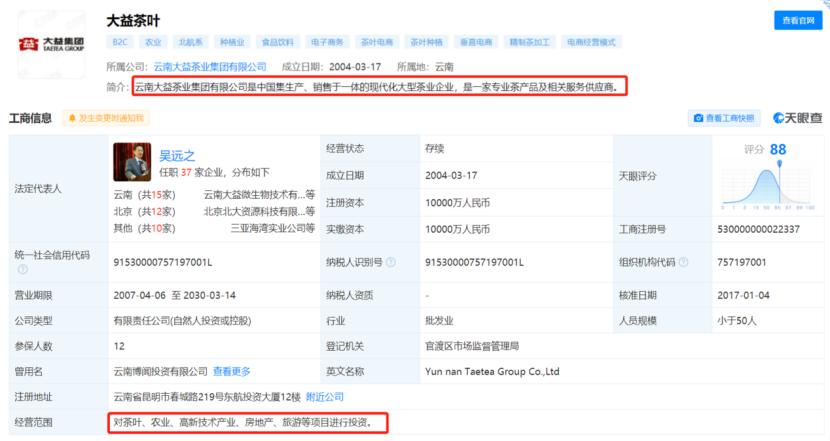The width and height of the screenshot is (830, 441).
Task: Click the English name Yun nan Taetea Group Co.,Ltd
Action: tap(492, 372)
